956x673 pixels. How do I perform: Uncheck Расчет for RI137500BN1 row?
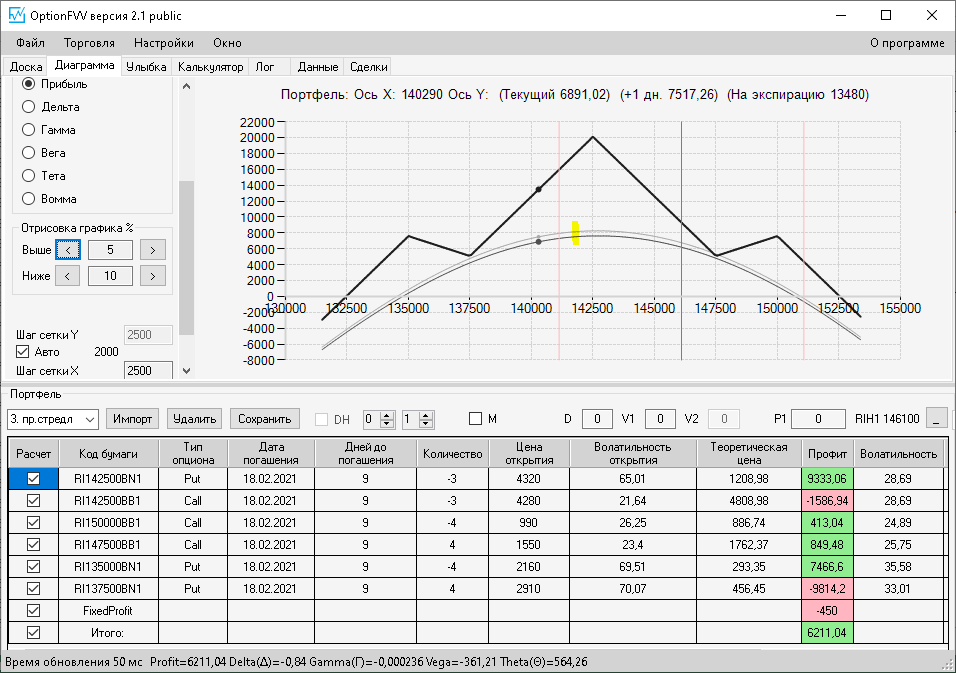click(x=34, y=588)
